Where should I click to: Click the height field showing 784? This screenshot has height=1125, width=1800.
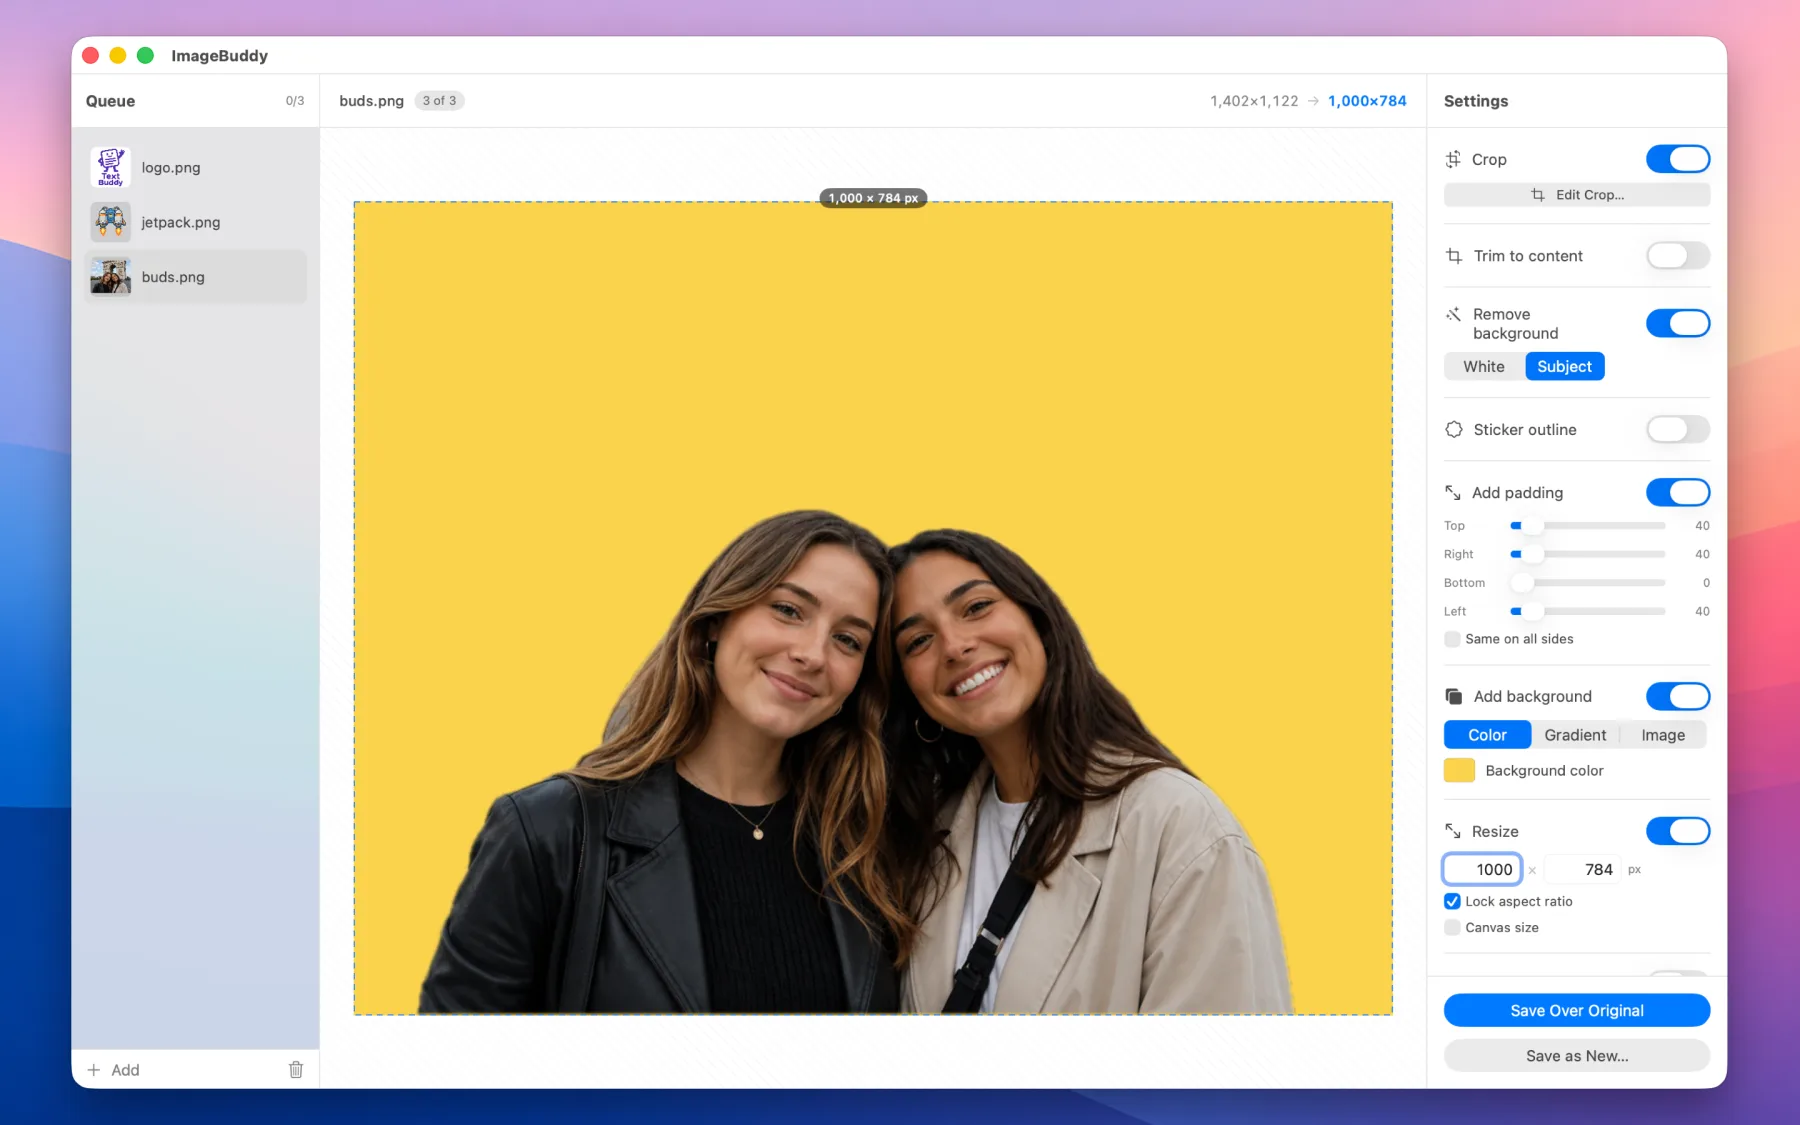(x=1583, y=869)
